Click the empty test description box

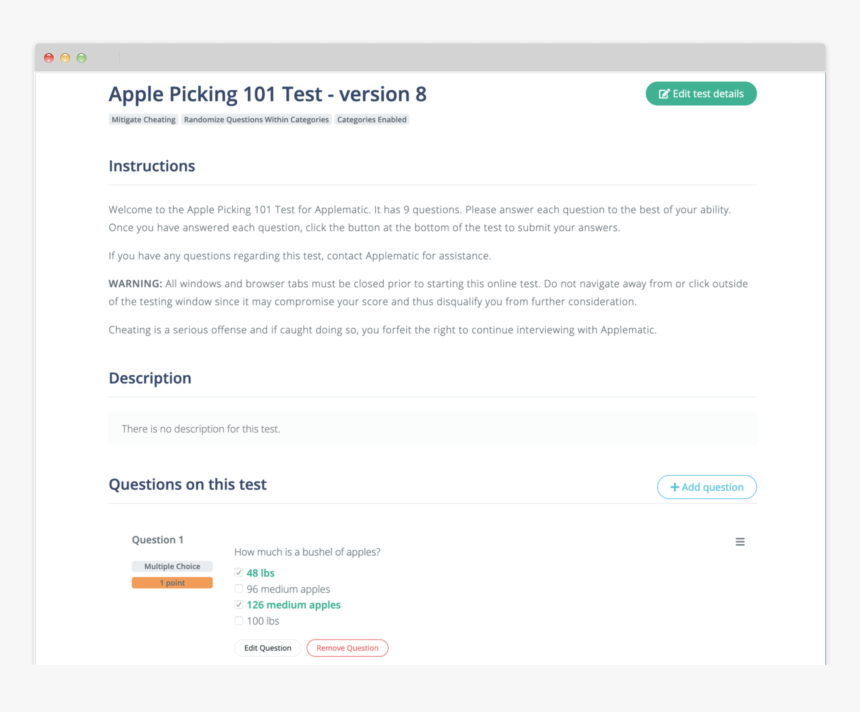(x=432, y=429)
